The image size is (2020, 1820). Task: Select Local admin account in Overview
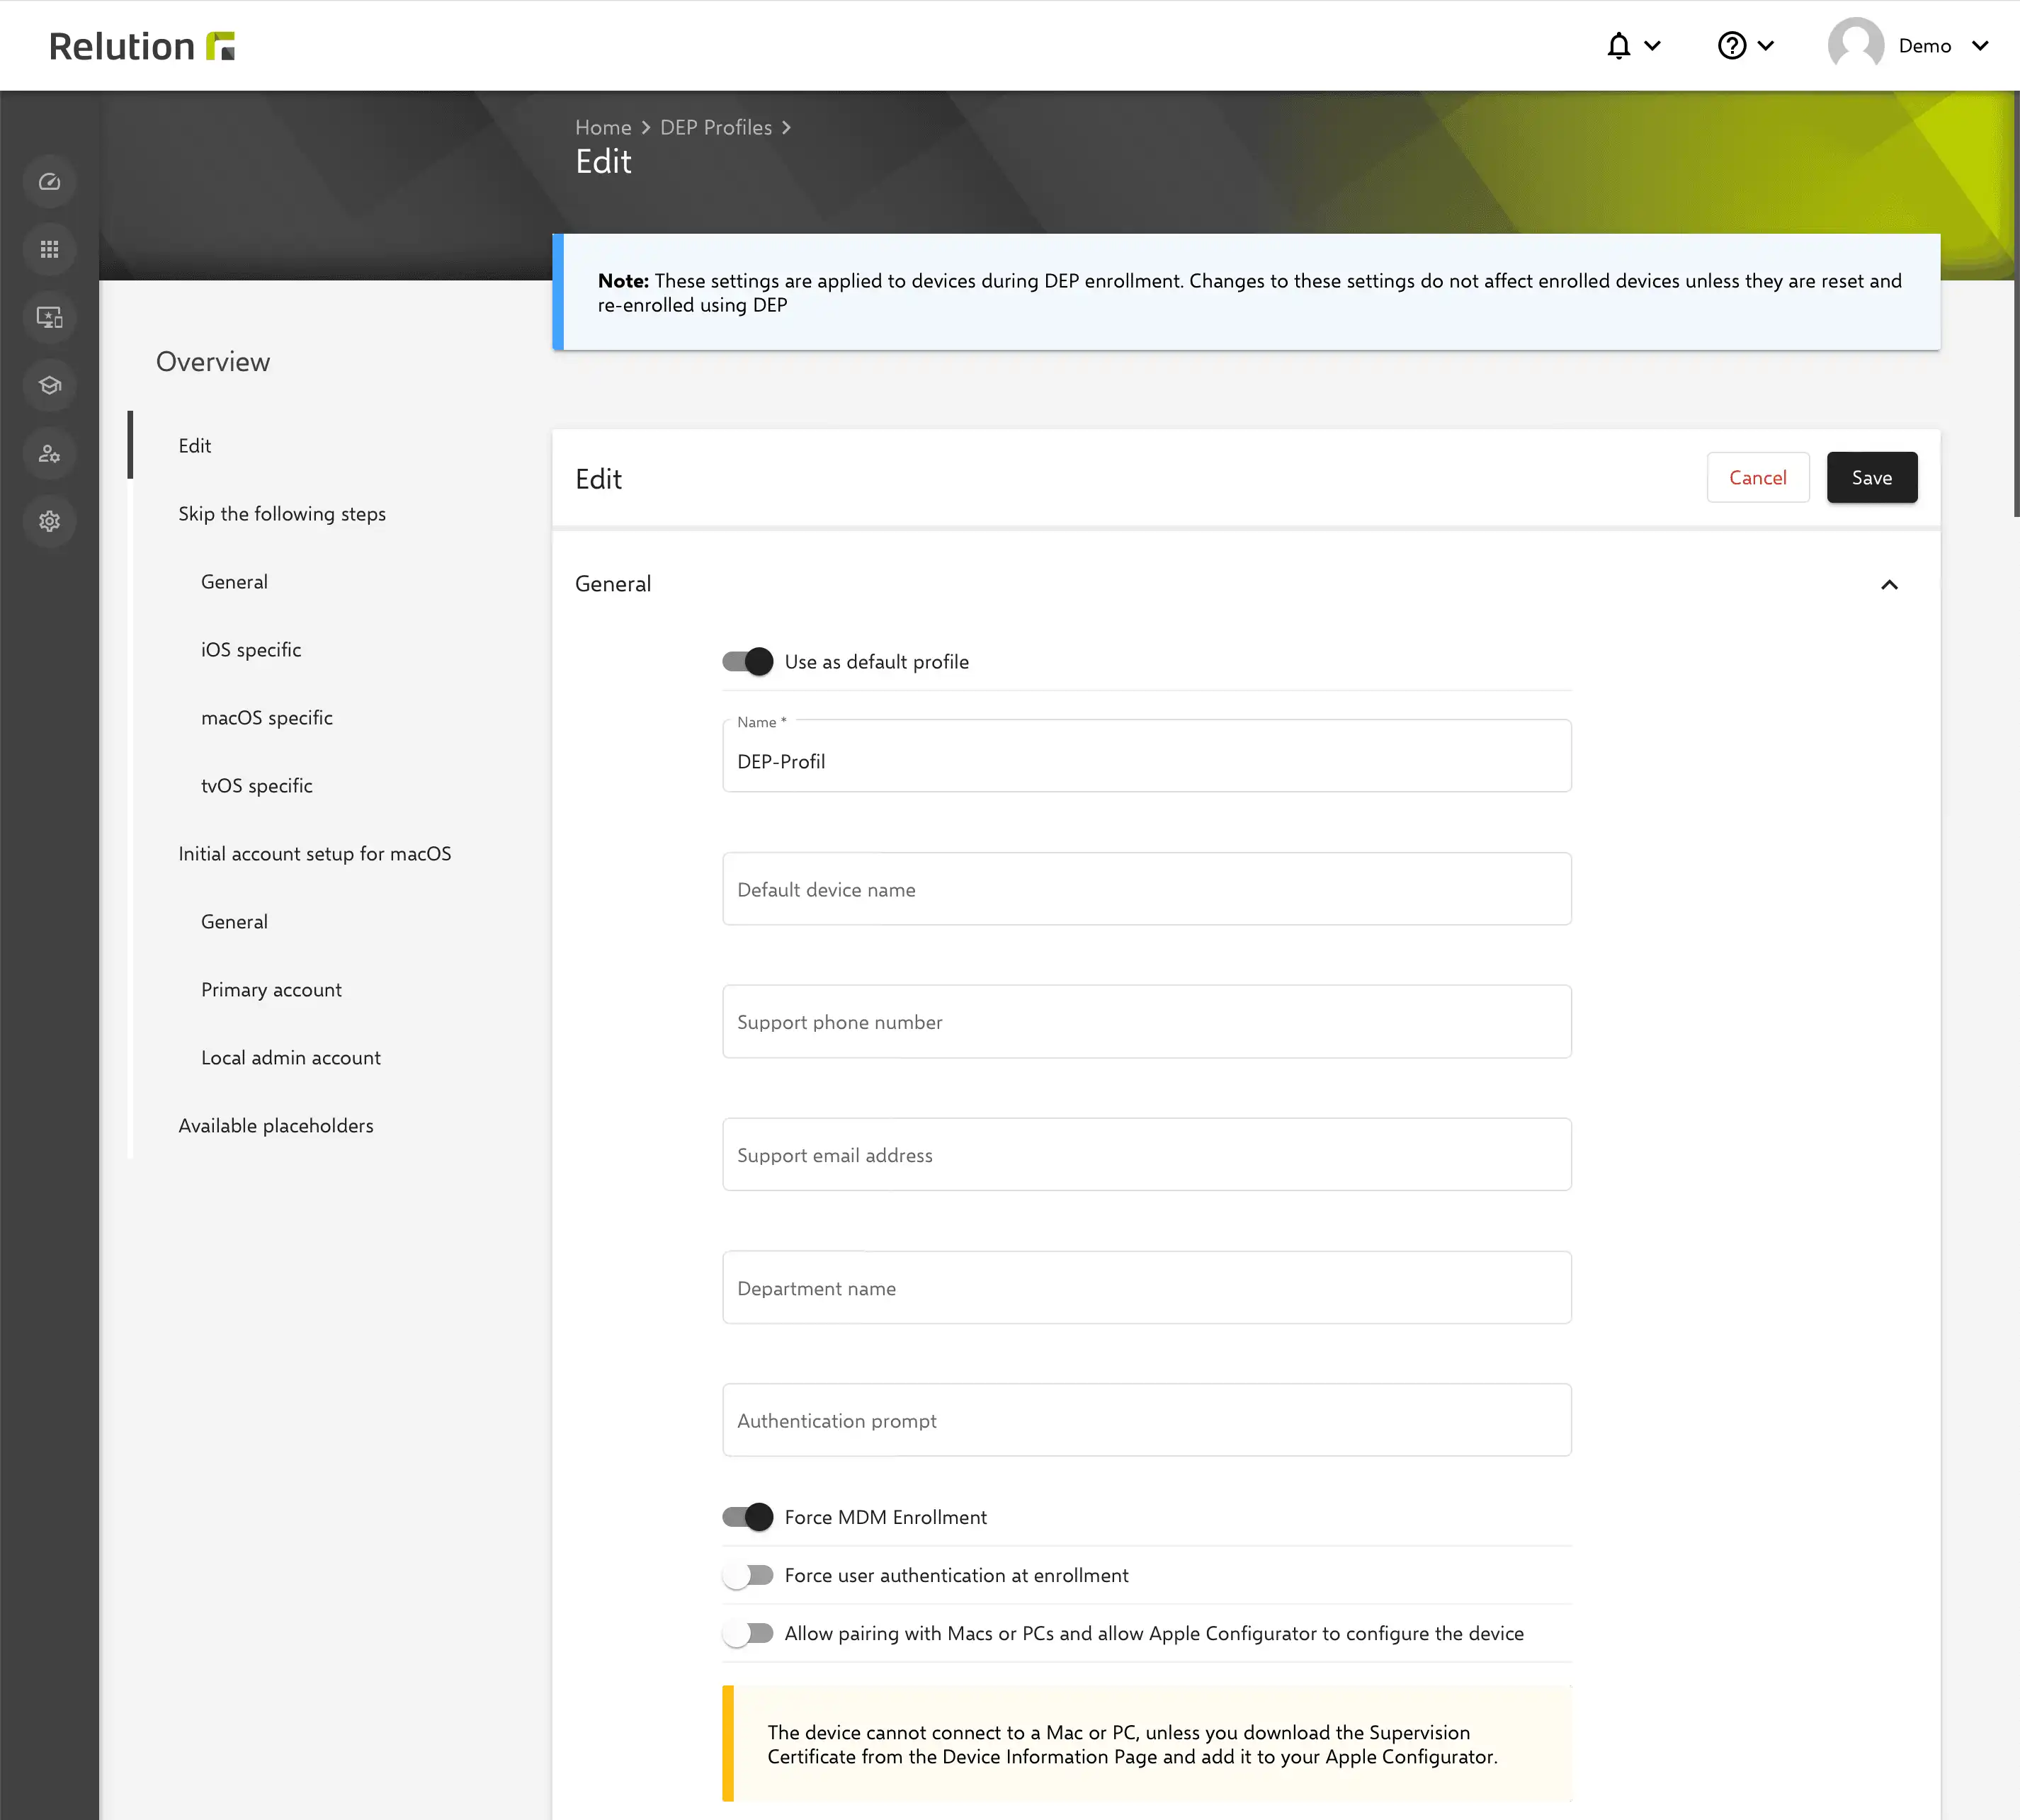[291, 1058]
